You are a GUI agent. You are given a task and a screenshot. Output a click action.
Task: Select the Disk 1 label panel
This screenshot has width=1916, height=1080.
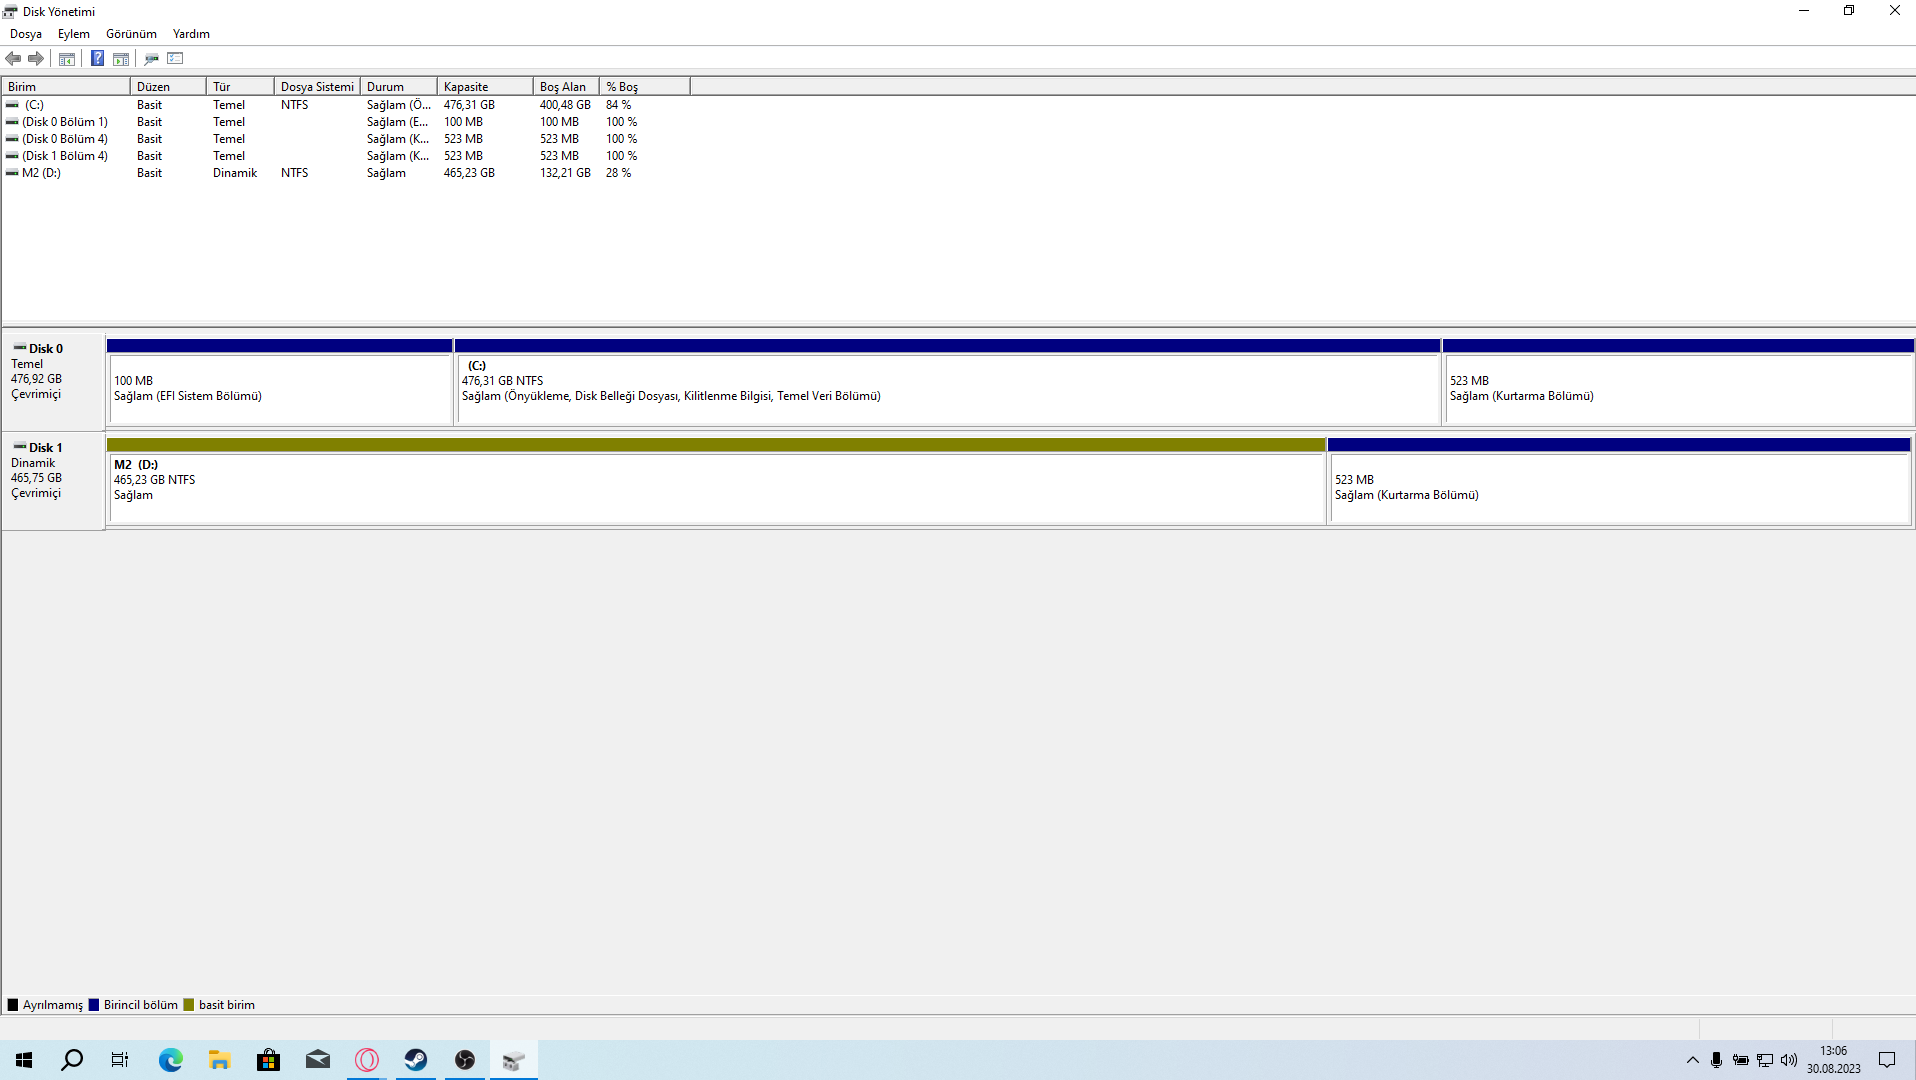[53, 480]
